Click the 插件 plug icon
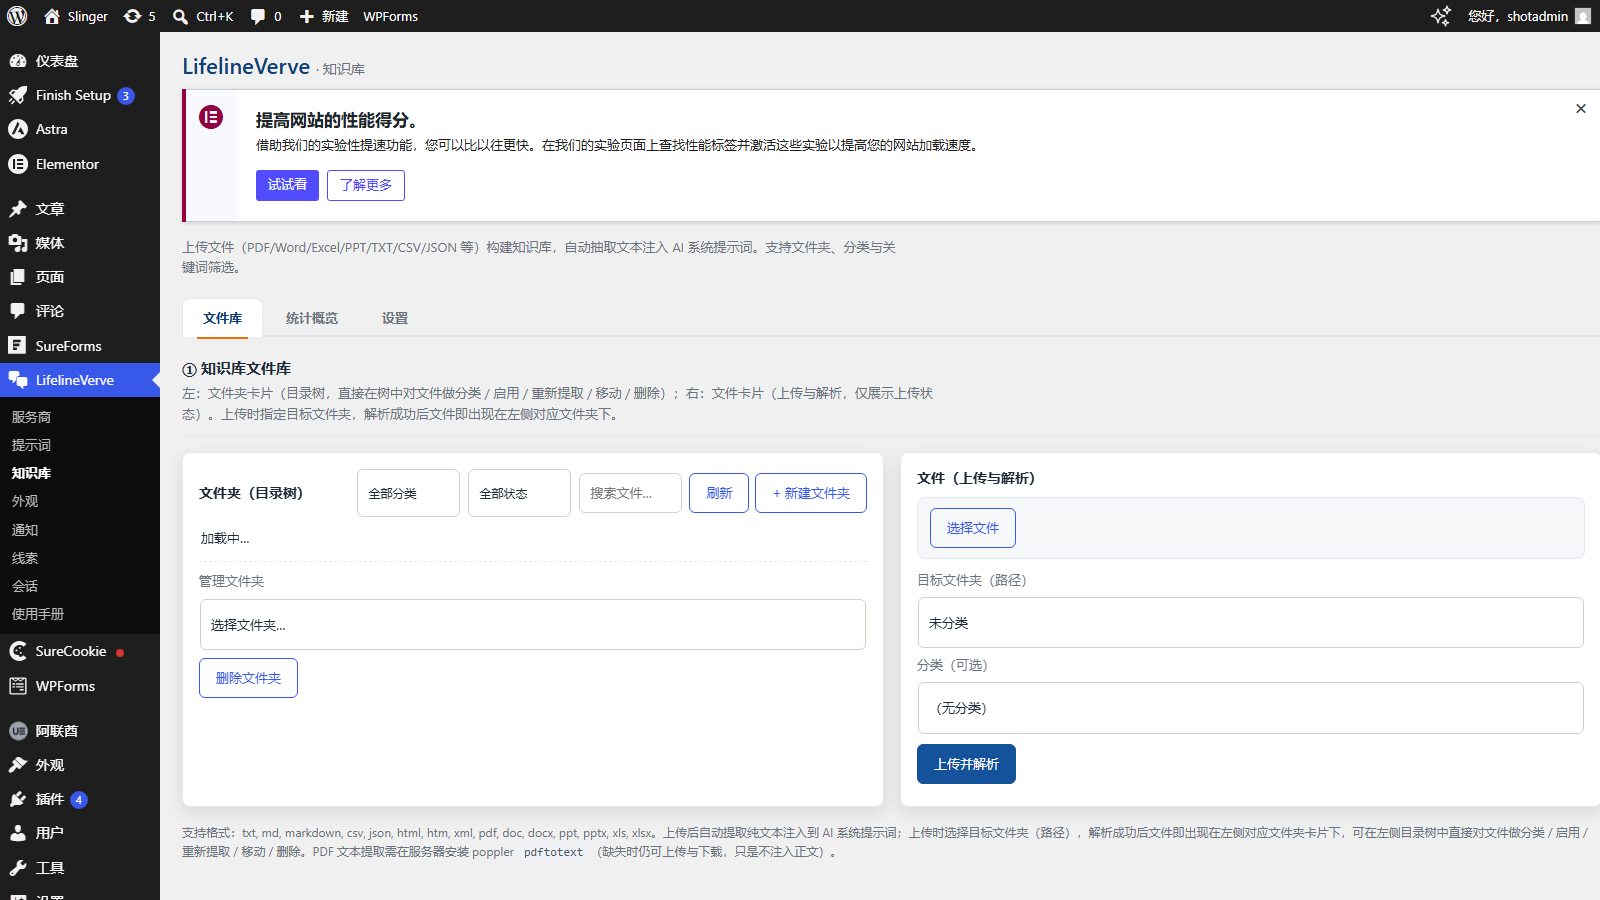1600x900 pixels. [18, 799]
